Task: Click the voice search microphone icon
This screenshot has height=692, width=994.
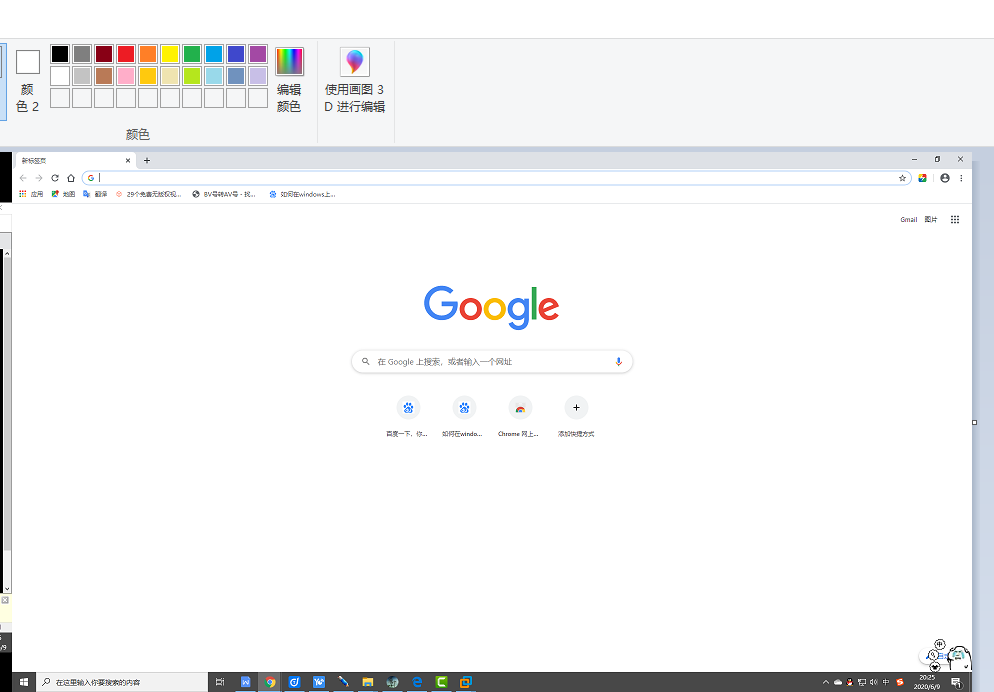Action: 618,361
